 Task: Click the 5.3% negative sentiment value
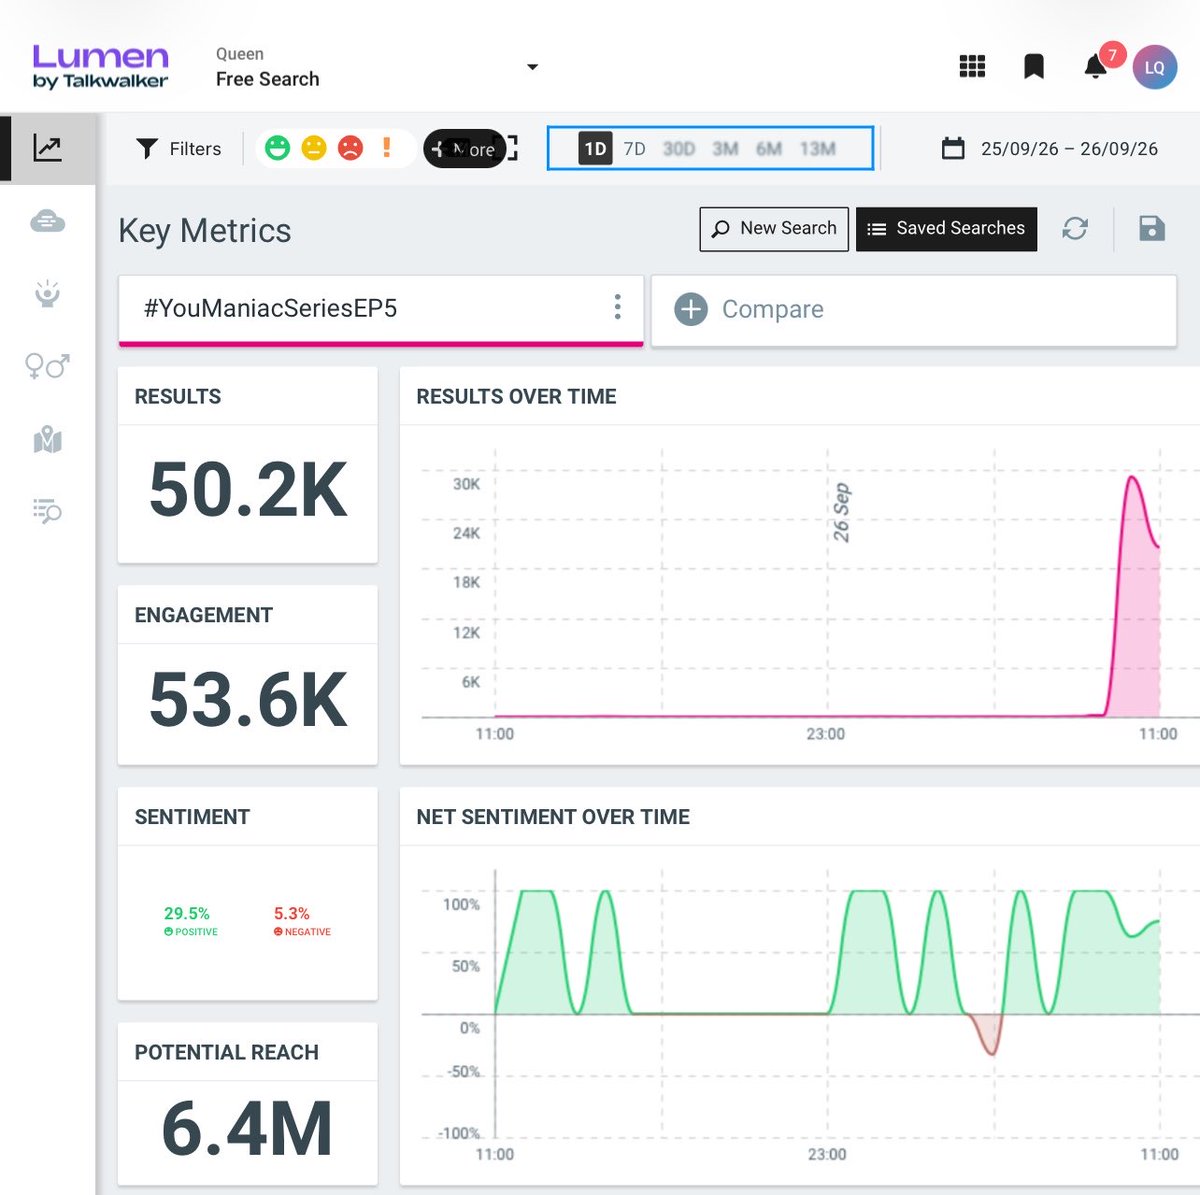click(x=291, y=913)
